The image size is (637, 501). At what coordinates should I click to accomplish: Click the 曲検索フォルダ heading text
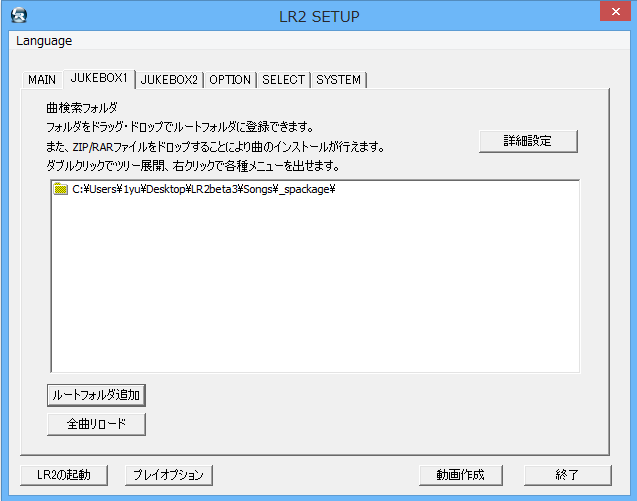click(82, 108)
